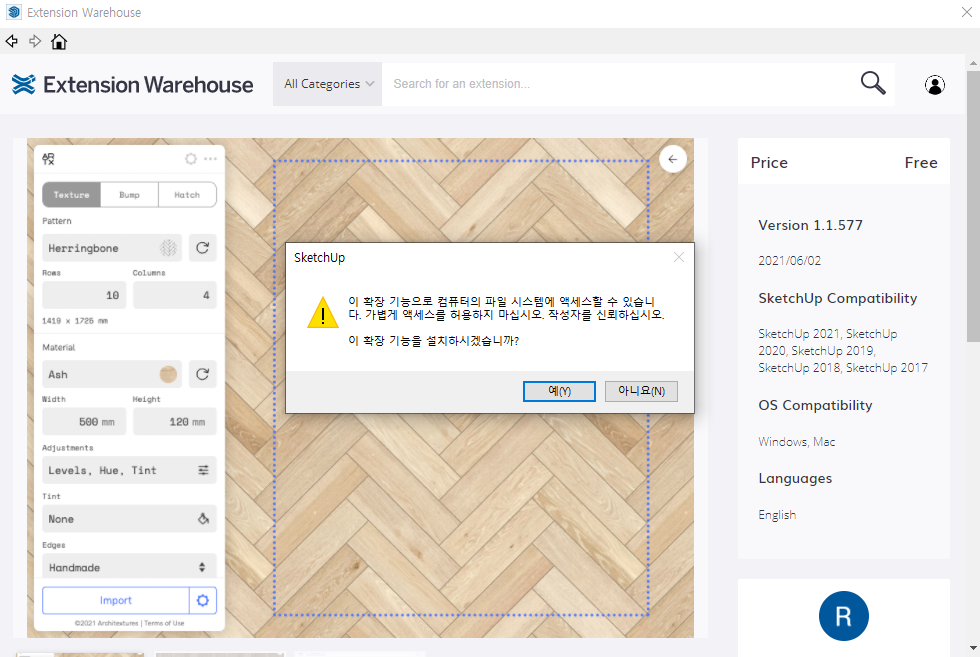Click the forward navigation arrow
The image size is (980, 657).
click(x=35, y=41)
